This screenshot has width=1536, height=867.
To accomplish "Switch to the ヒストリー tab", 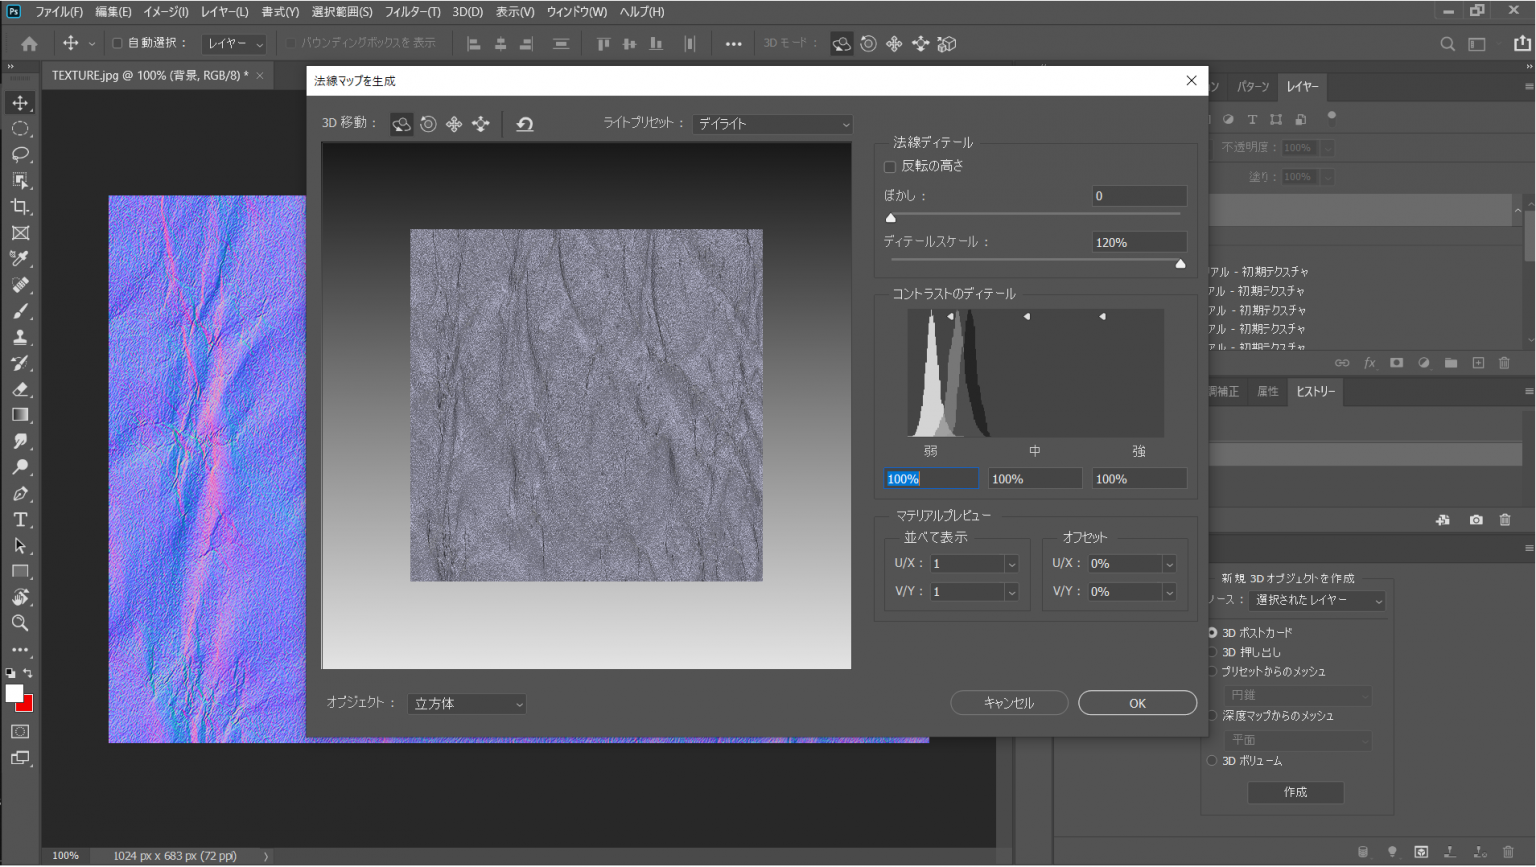I will [1315, 391].
